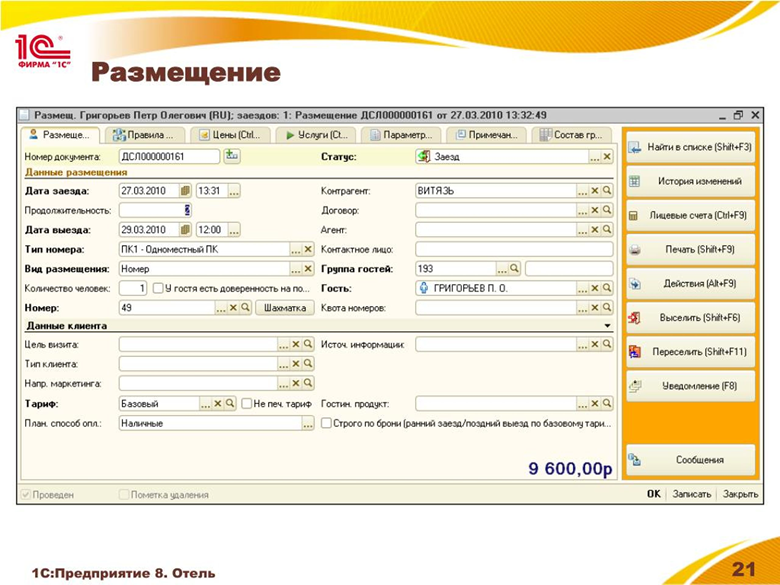Viewport: 780px width, 585px height.
Task: Click the icon beside the Номер документа field
Action: [x=232, y=156]
